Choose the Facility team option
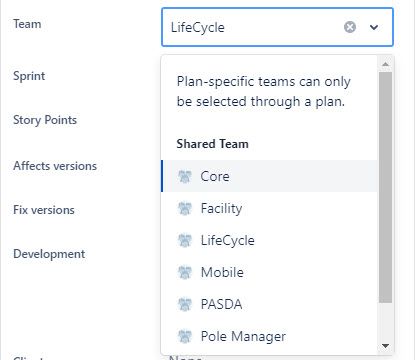Image resolution: width=418 pixels, height=360 pixels. [x=269, y=208]
